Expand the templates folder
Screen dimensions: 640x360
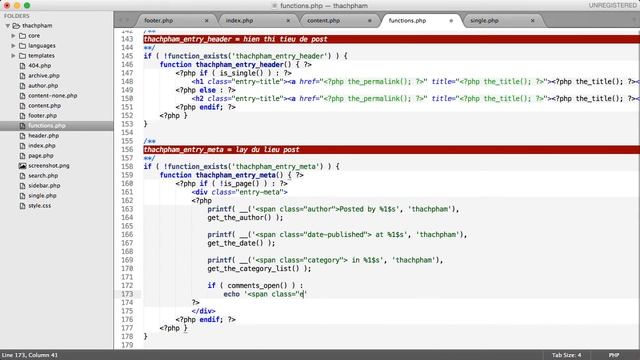13,56
